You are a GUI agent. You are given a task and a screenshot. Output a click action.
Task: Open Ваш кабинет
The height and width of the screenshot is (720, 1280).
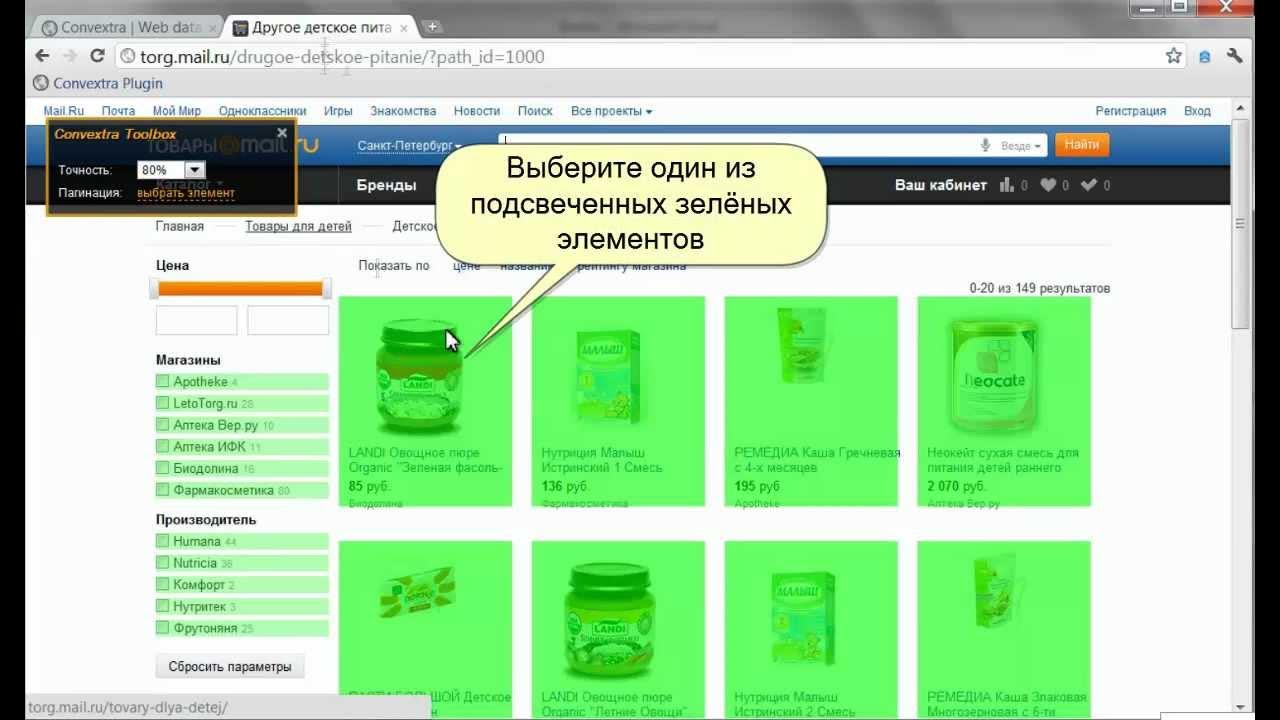940,185
